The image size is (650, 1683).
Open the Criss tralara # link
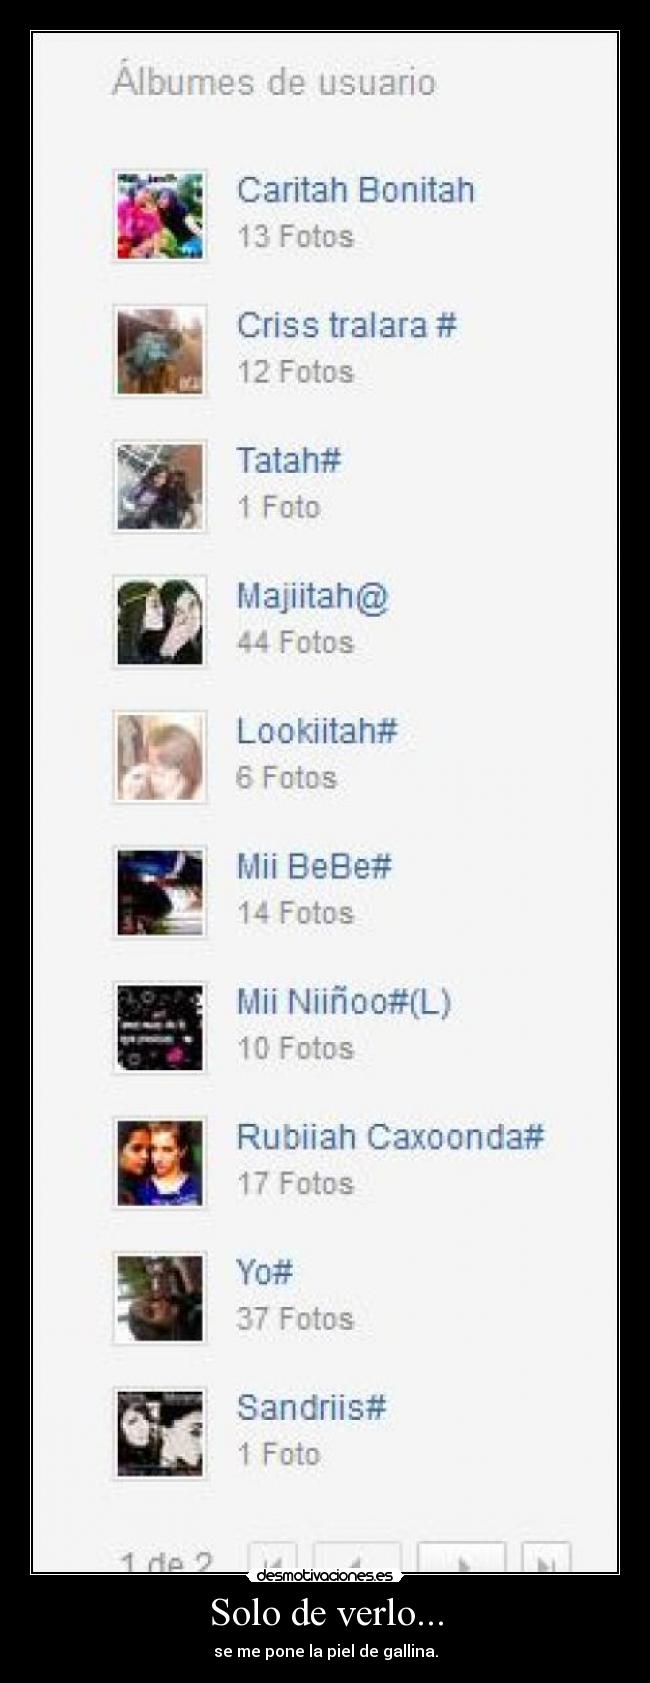click(x=346, y=325)
